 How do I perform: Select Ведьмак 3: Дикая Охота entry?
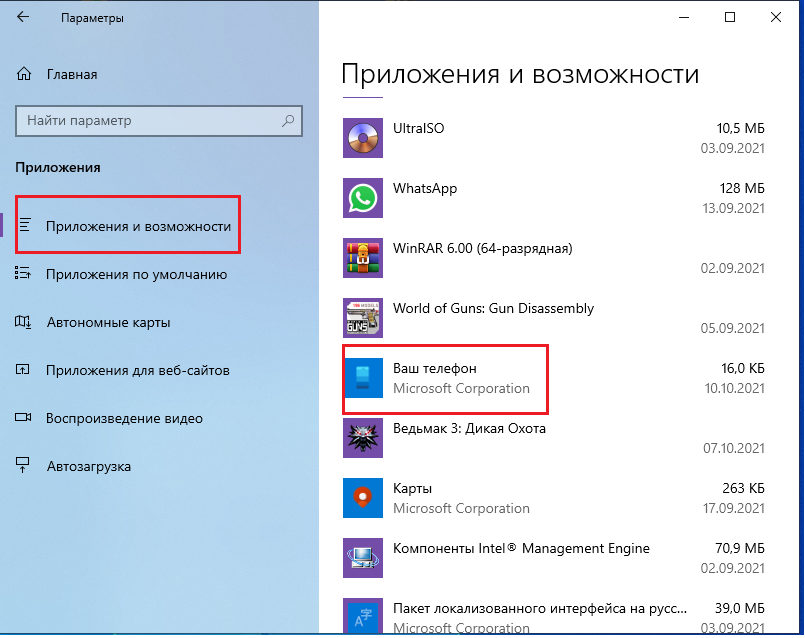coord(469,428)
